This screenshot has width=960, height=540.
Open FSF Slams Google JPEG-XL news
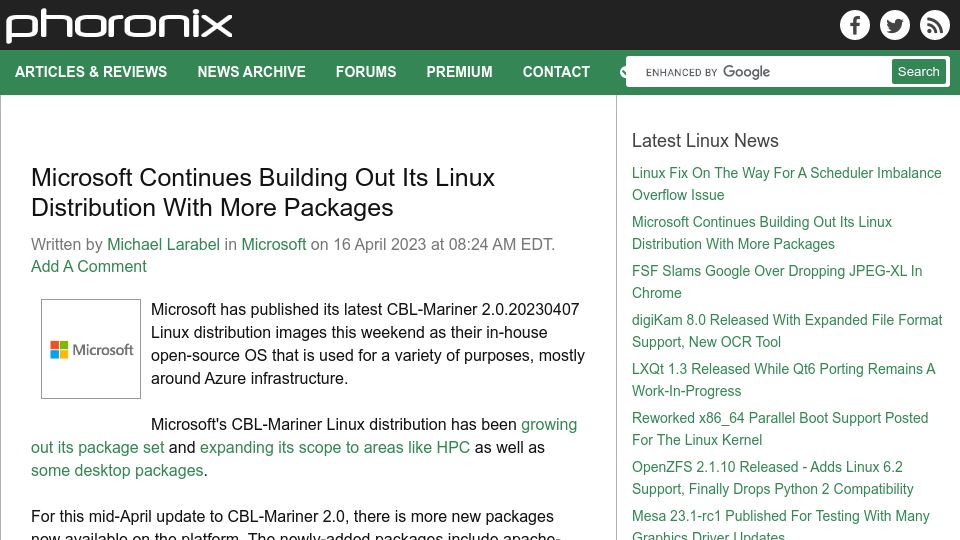pyautogui.click(x=777, y=282)
